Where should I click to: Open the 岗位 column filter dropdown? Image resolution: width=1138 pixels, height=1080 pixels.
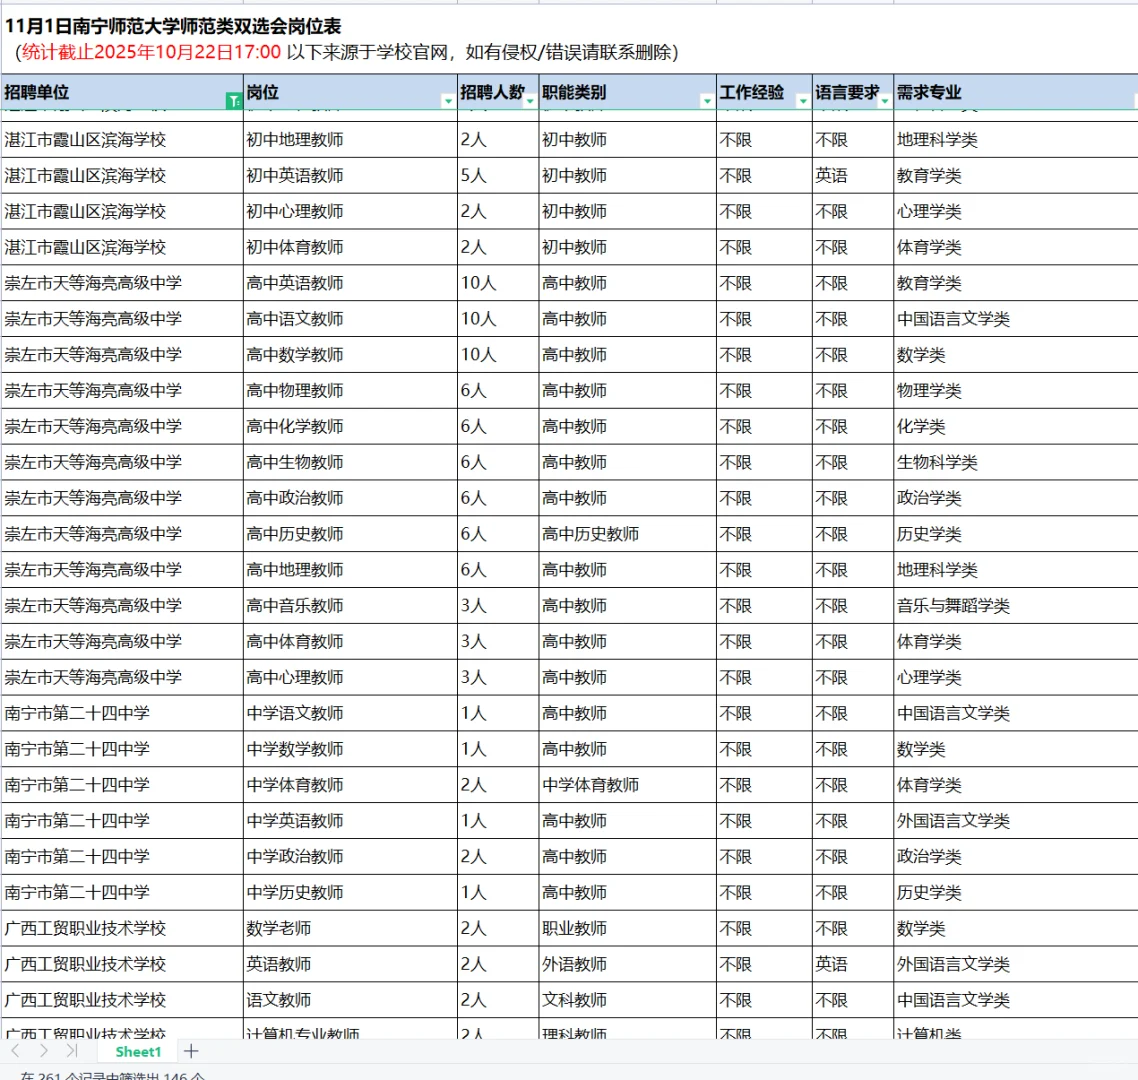click(x=448, y=101)
